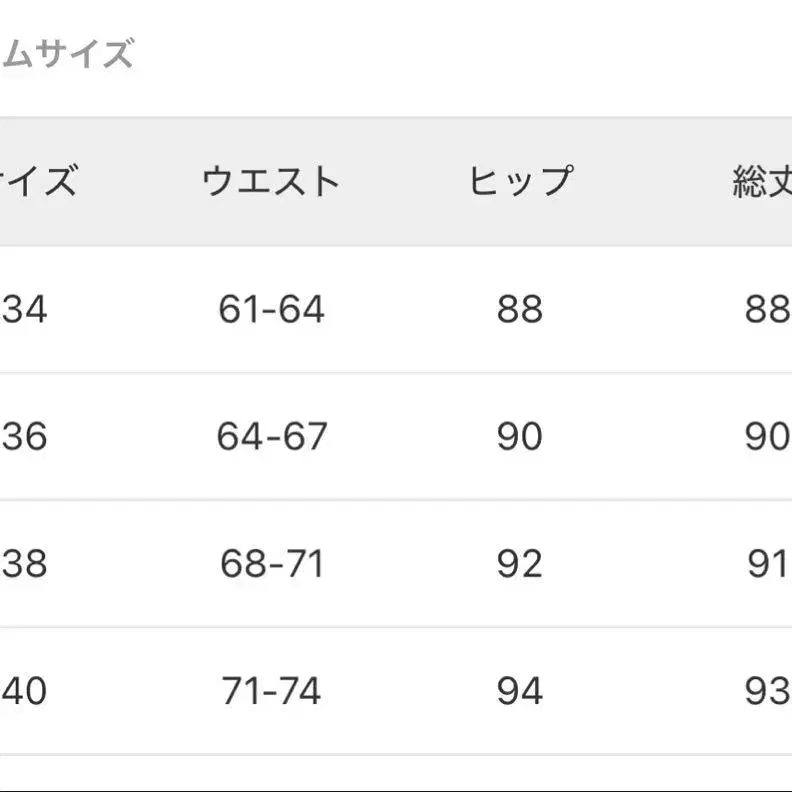Click the 総丈 value 88 for size 34

pos(767,310)
